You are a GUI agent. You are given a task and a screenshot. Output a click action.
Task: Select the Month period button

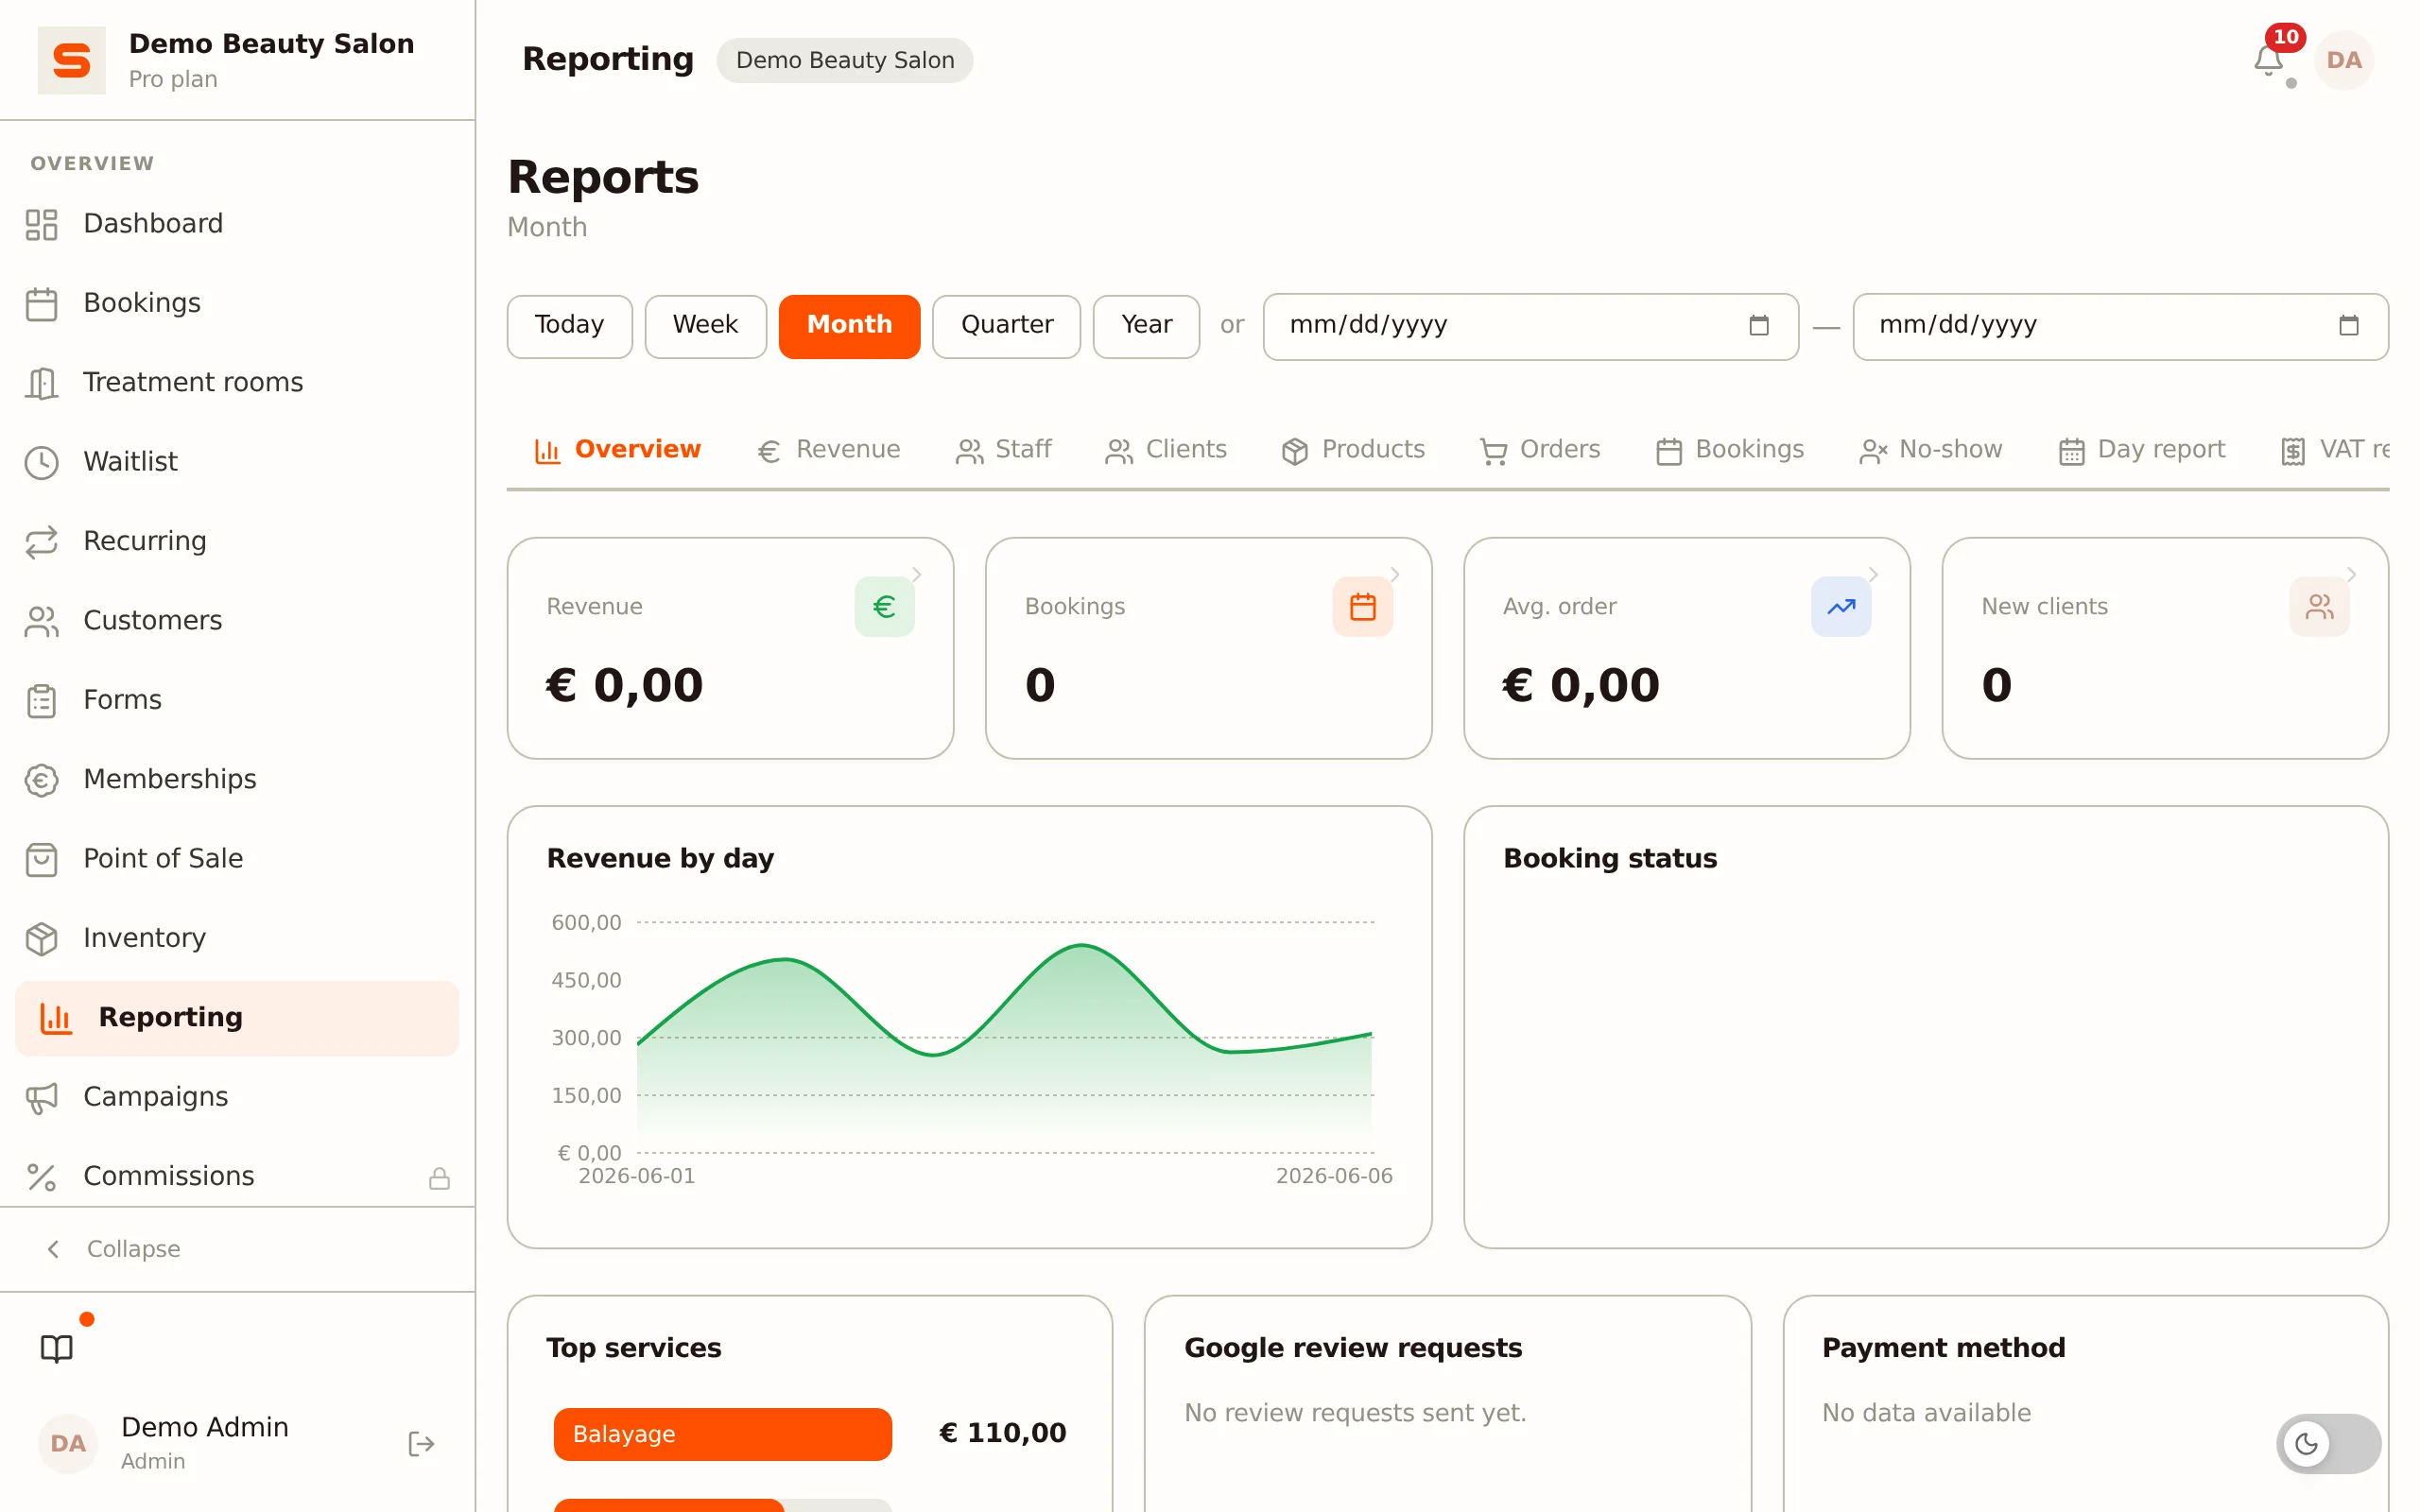click(849, 326)
